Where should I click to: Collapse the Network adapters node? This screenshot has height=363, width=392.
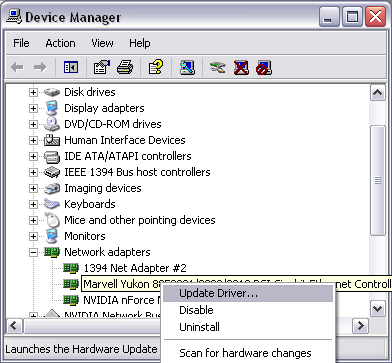(33, 252)
